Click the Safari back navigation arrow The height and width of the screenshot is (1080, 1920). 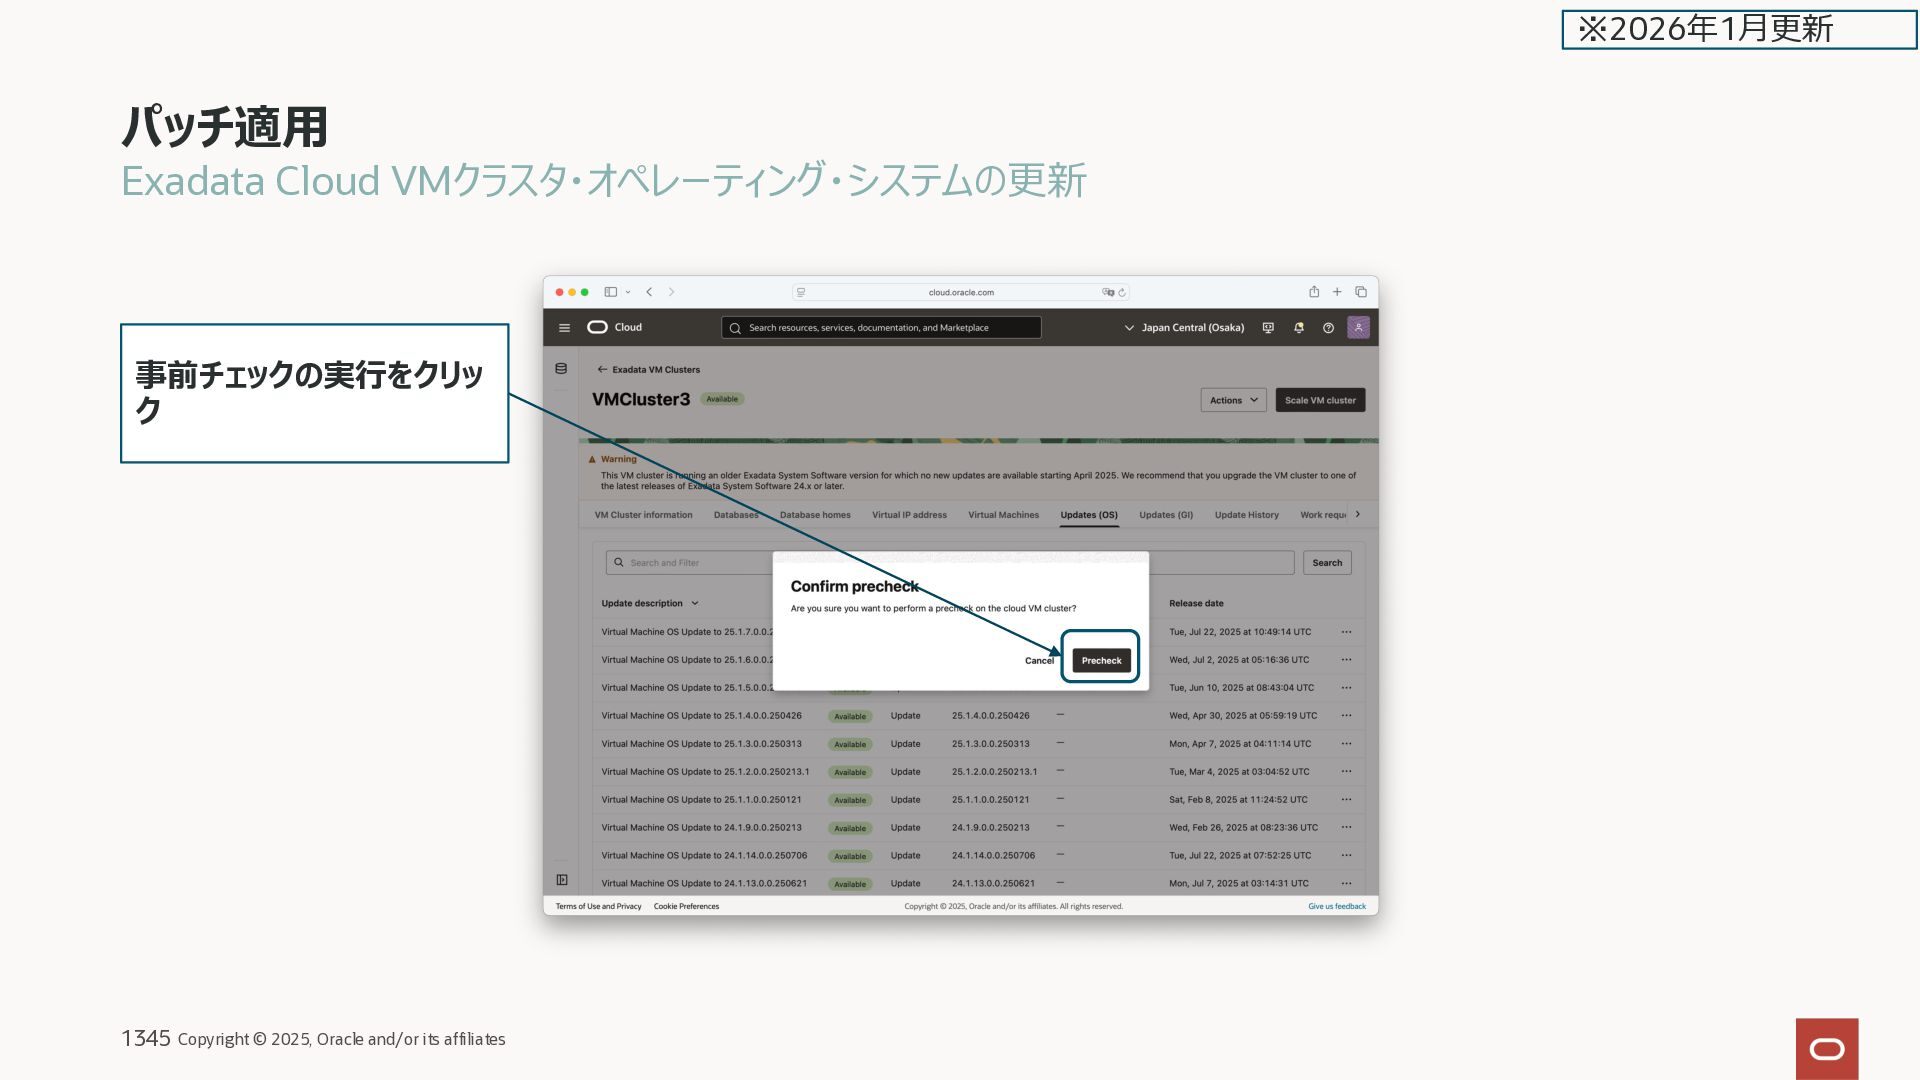(649, 292)
